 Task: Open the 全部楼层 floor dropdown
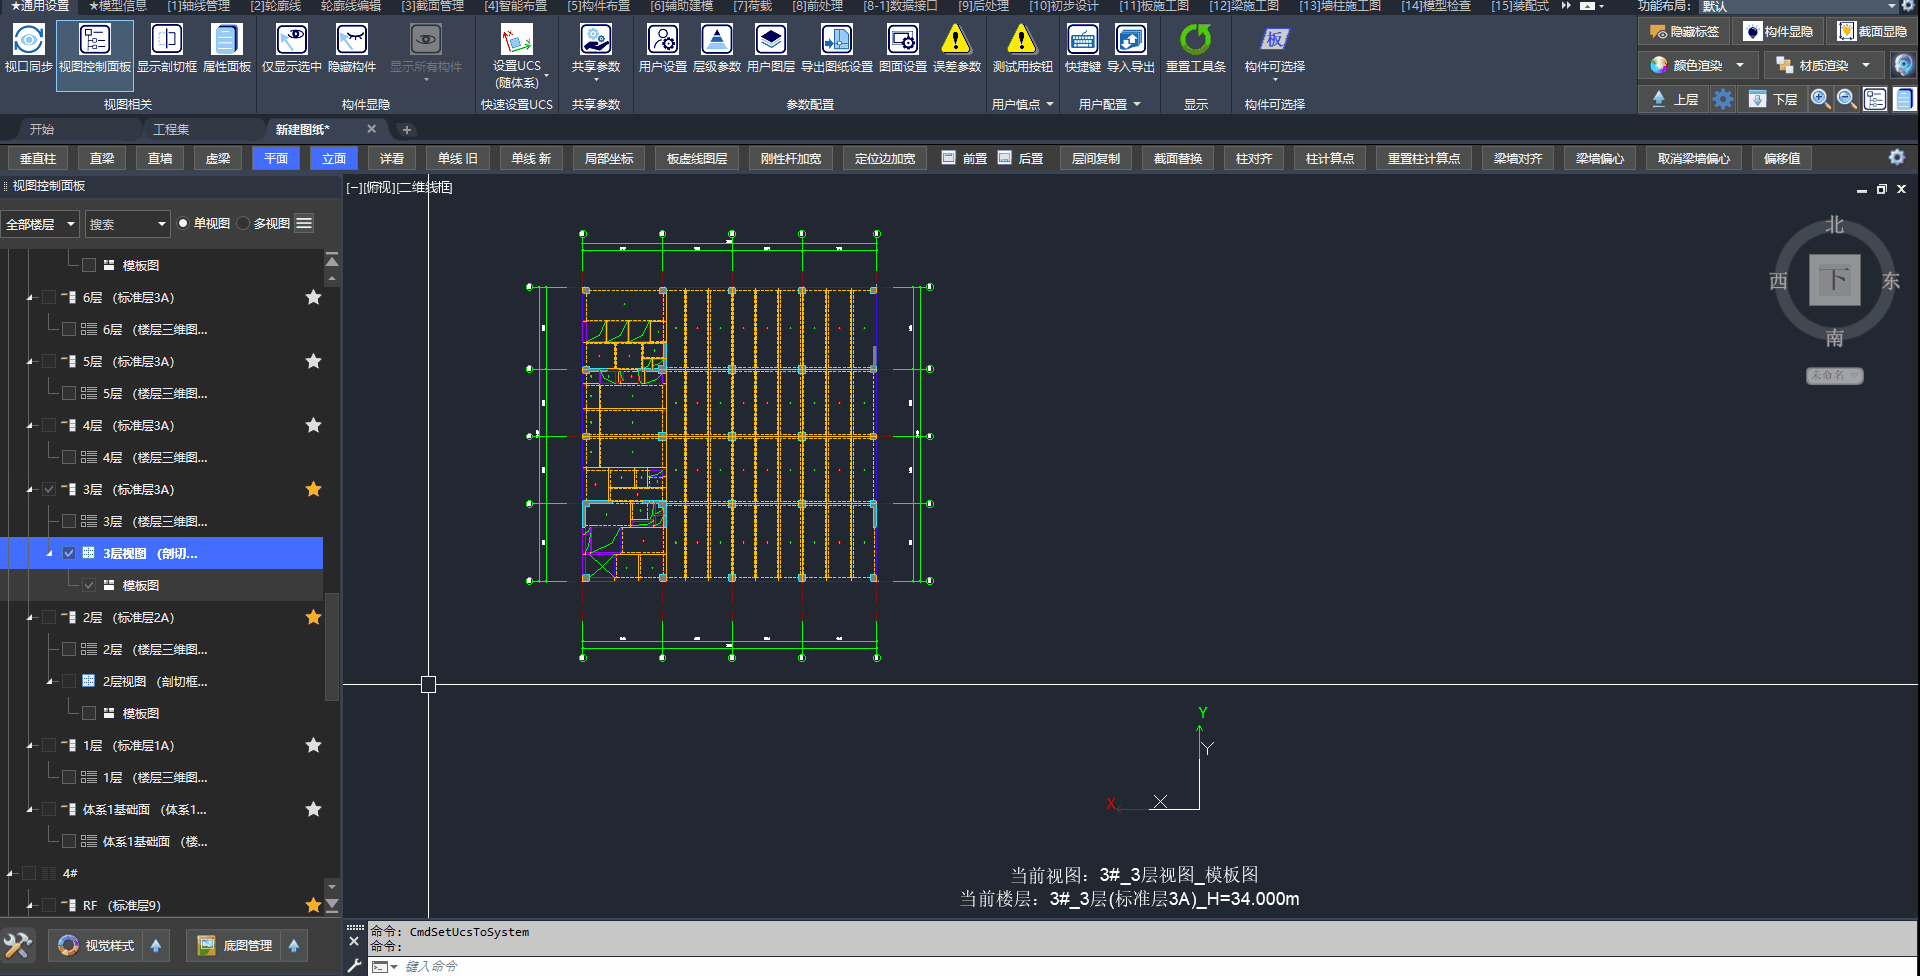pyautogui.click(x=40, y=224)
